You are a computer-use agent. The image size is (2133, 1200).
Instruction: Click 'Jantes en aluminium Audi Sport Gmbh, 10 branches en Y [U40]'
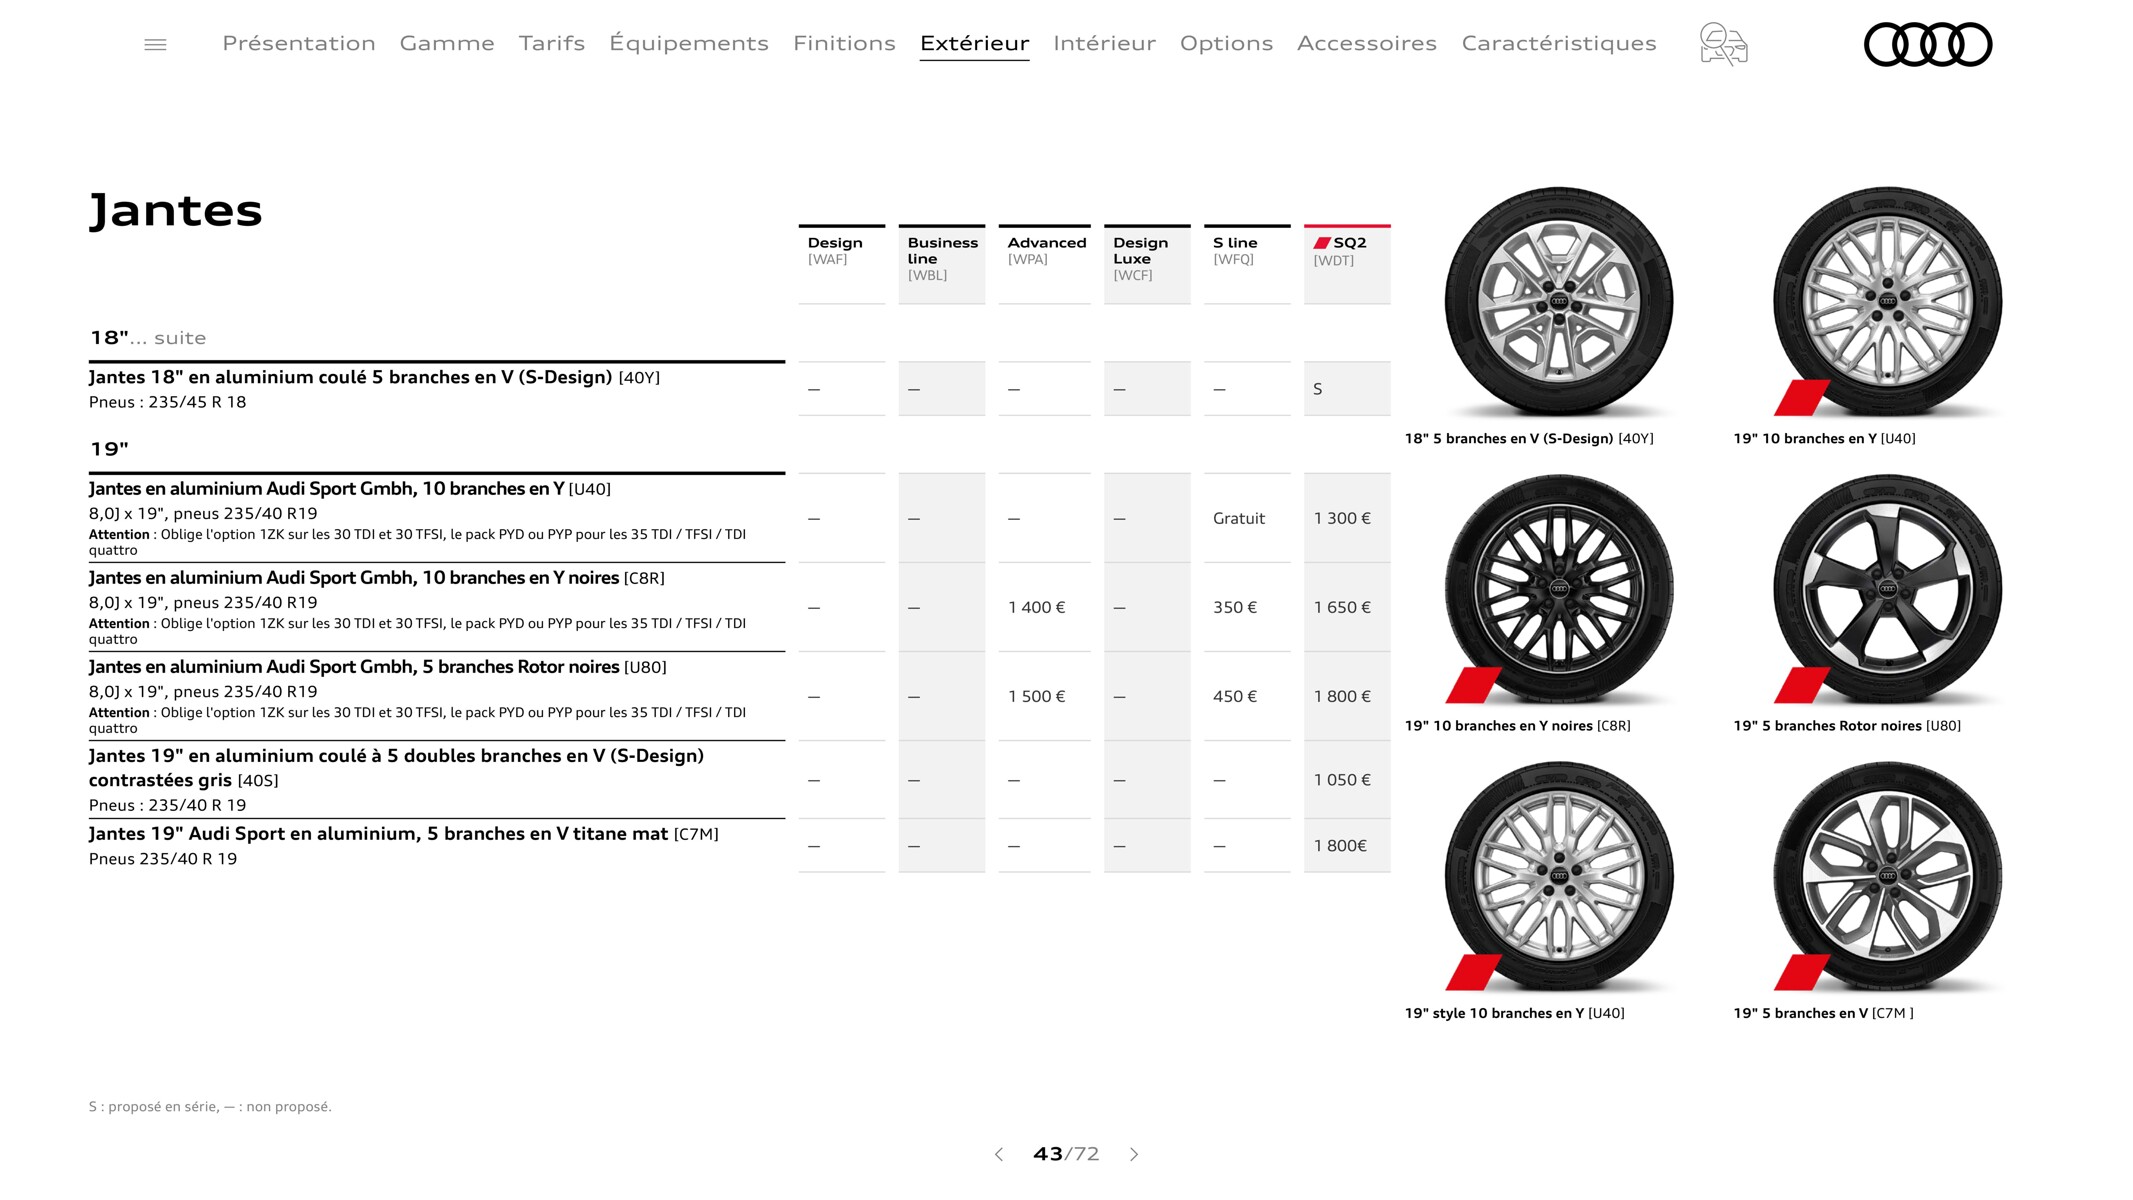tap(349, 489)
